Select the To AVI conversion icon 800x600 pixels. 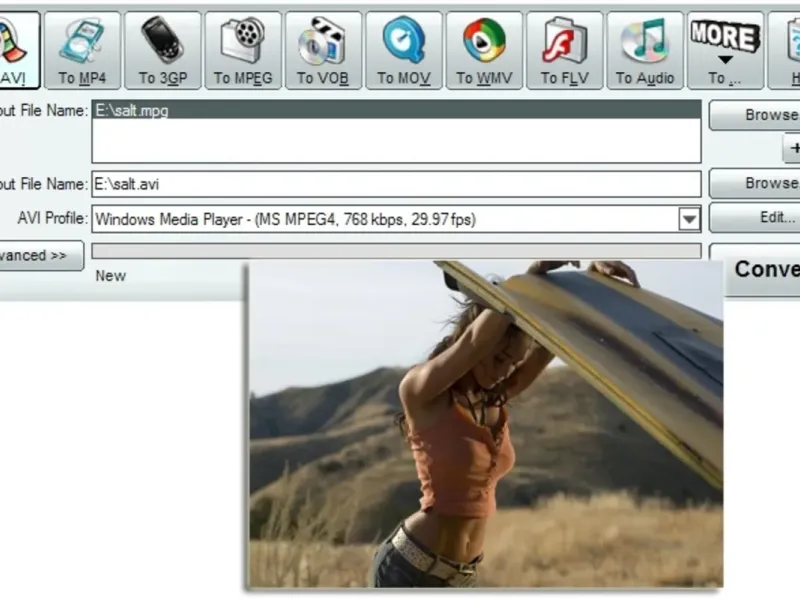click(19, 50)
